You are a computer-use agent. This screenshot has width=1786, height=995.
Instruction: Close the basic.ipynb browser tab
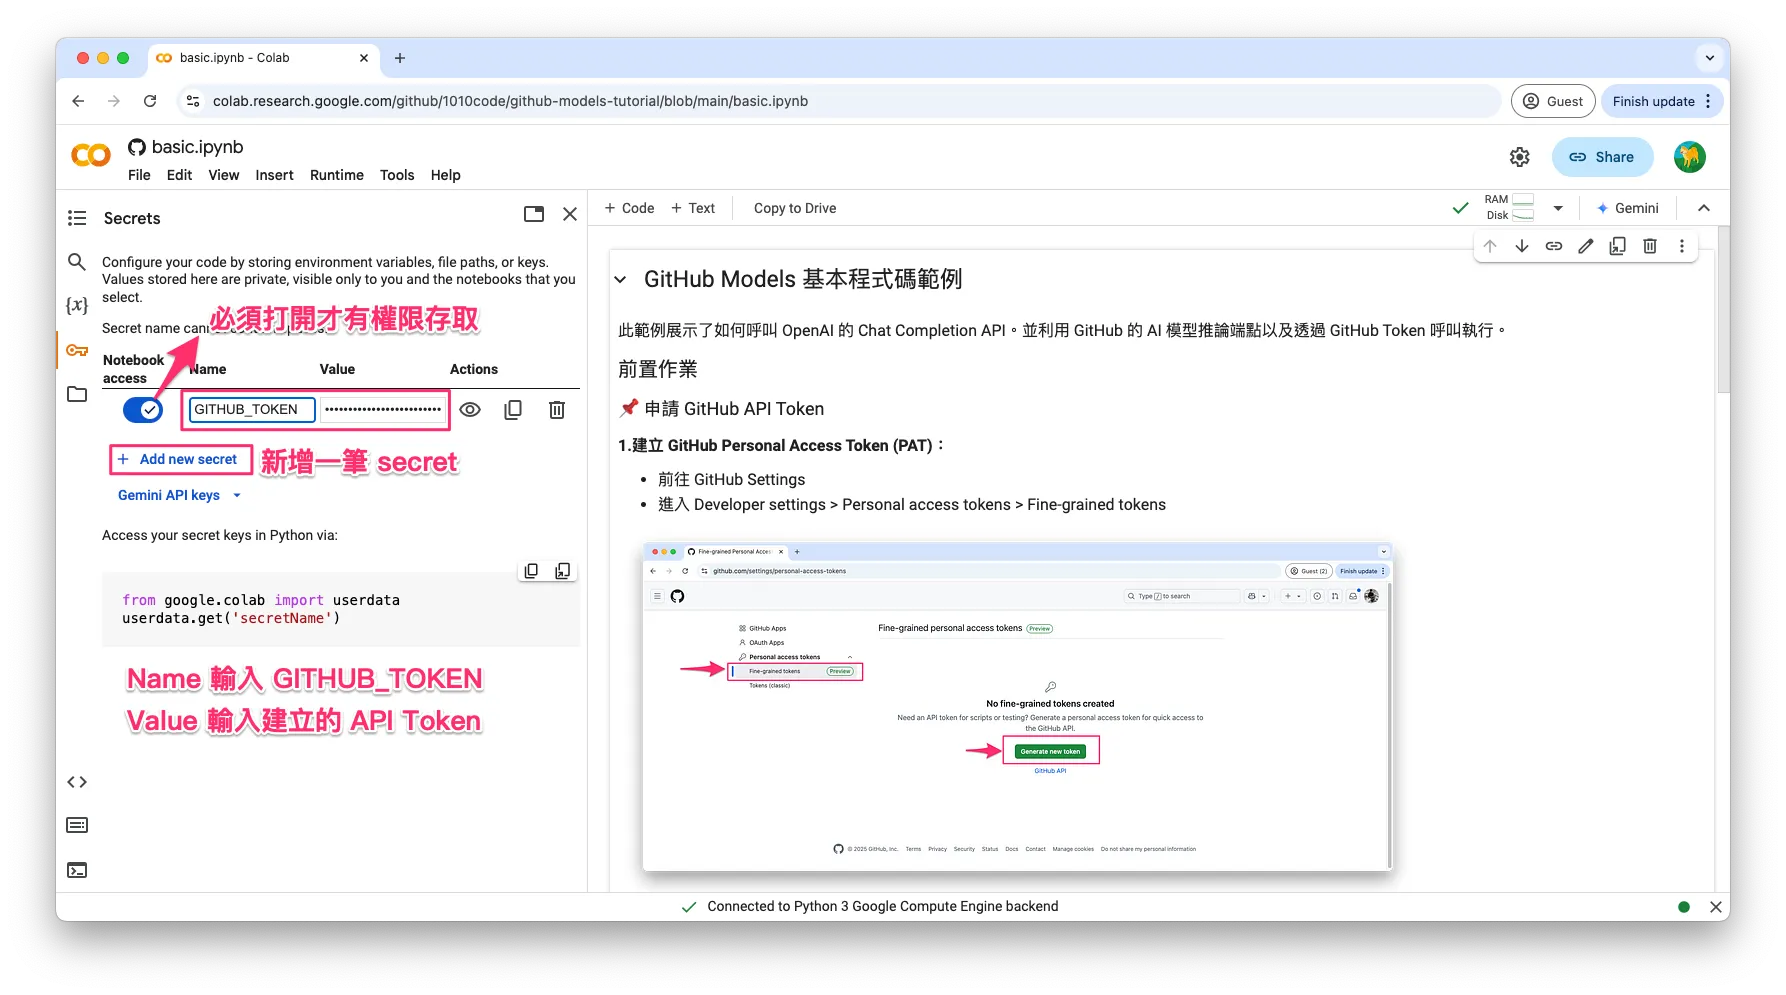363,58
